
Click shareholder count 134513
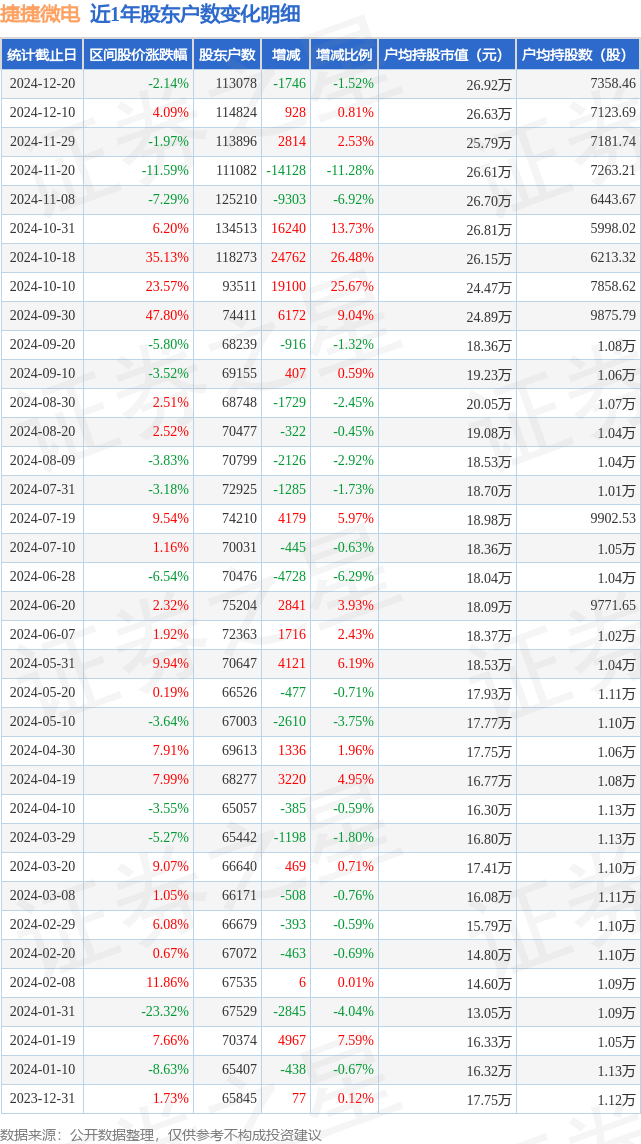pos(236,228)
